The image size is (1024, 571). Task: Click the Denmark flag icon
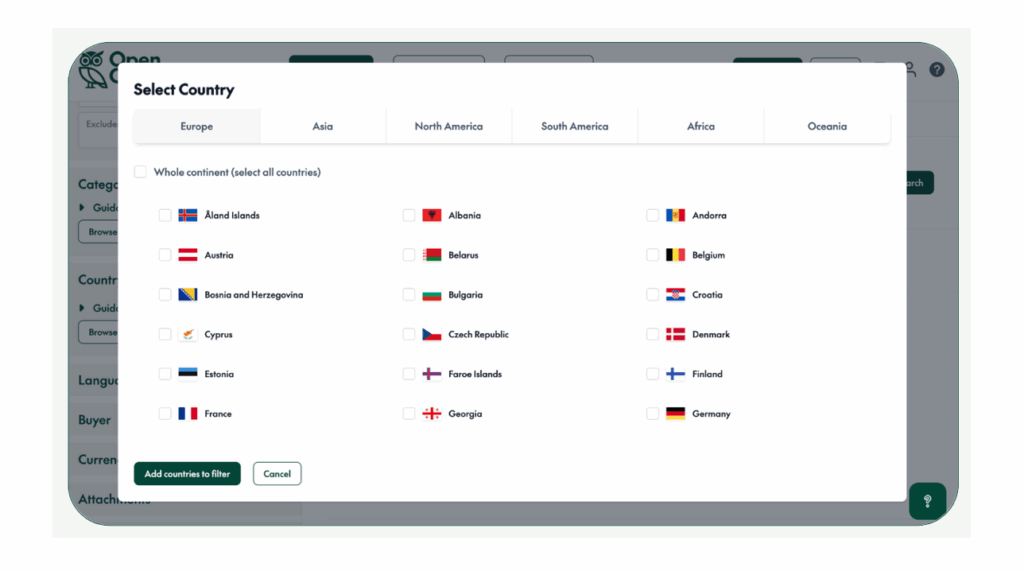[675, 334]
